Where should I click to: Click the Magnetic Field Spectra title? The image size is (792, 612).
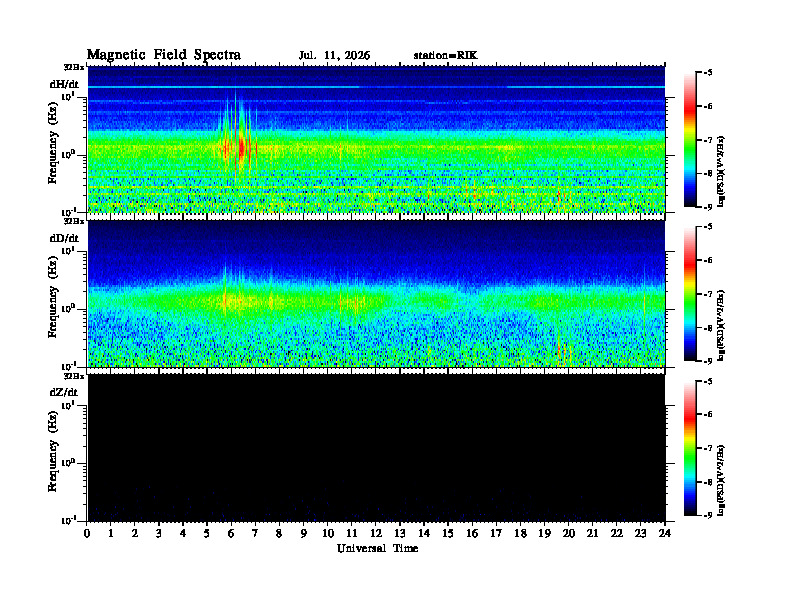click(x=164, y=55)
